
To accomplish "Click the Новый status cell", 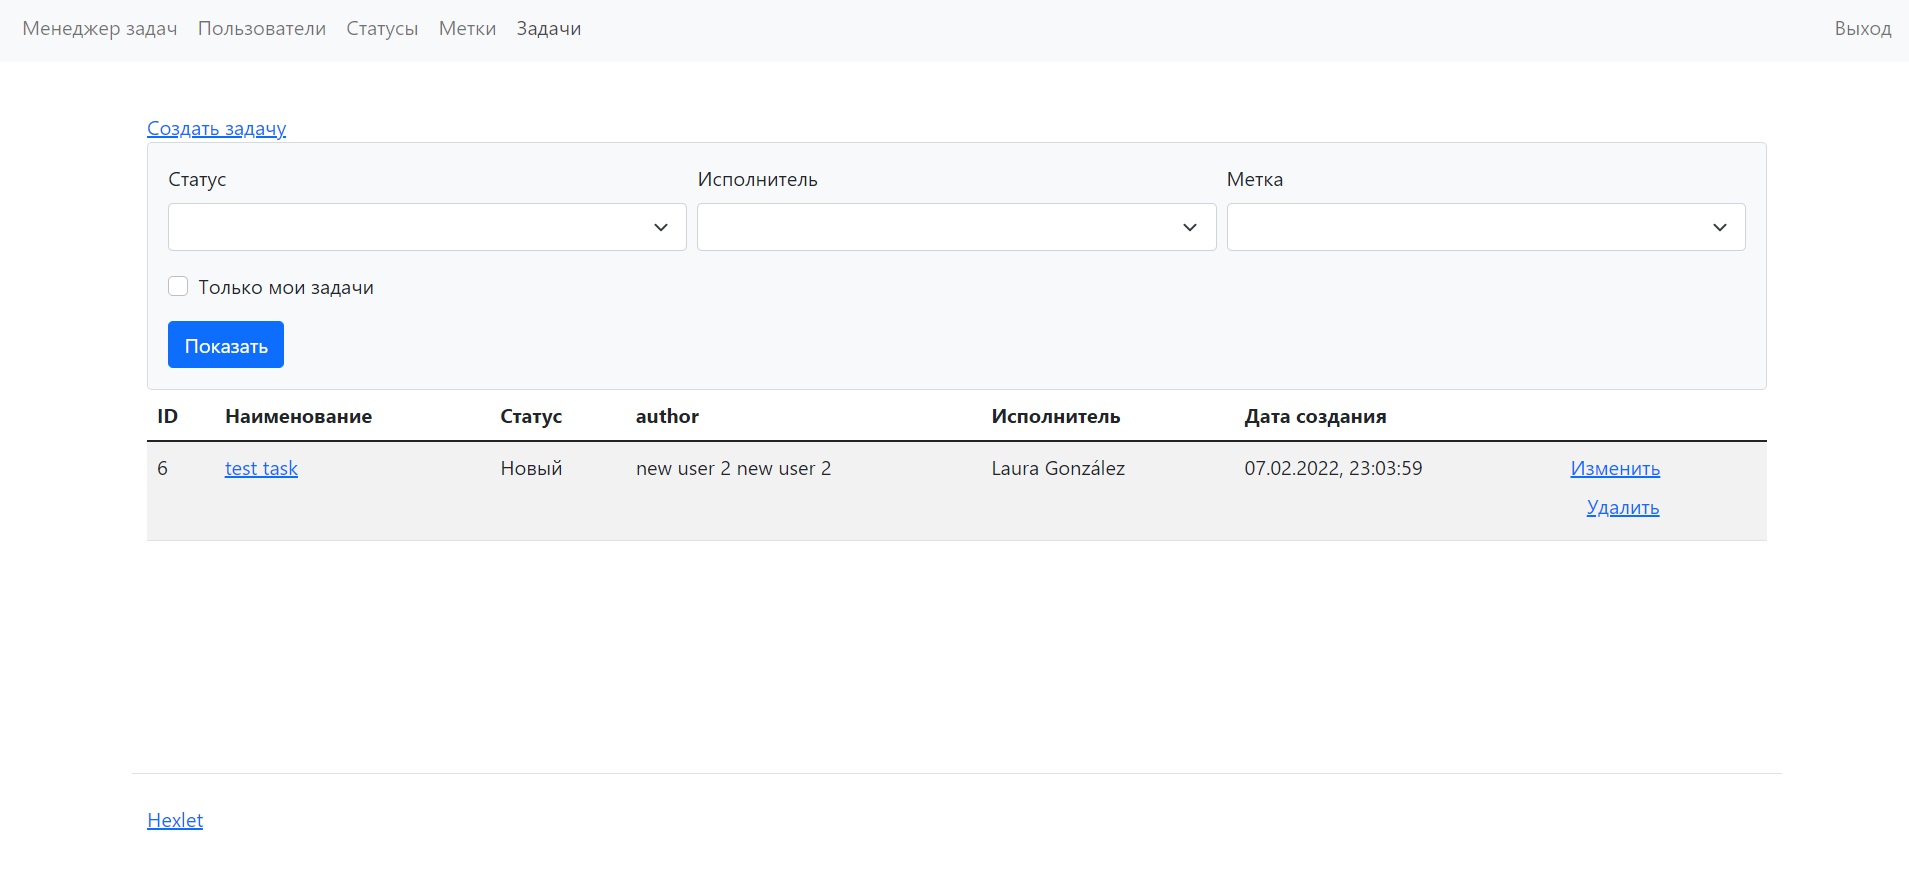I will coord(531,468).
